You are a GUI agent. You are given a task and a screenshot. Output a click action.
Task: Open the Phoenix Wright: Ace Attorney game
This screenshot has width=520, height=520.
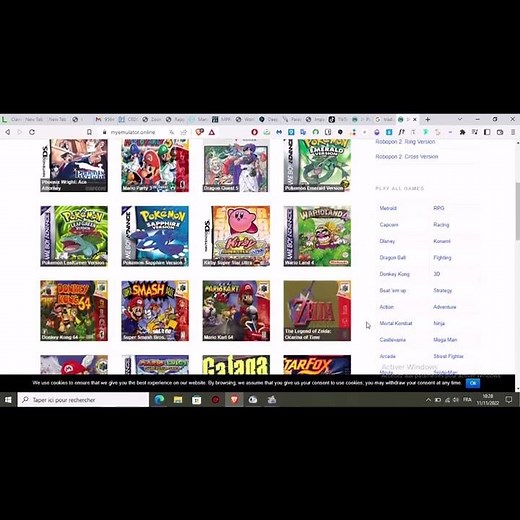click(x=74, y=166)
